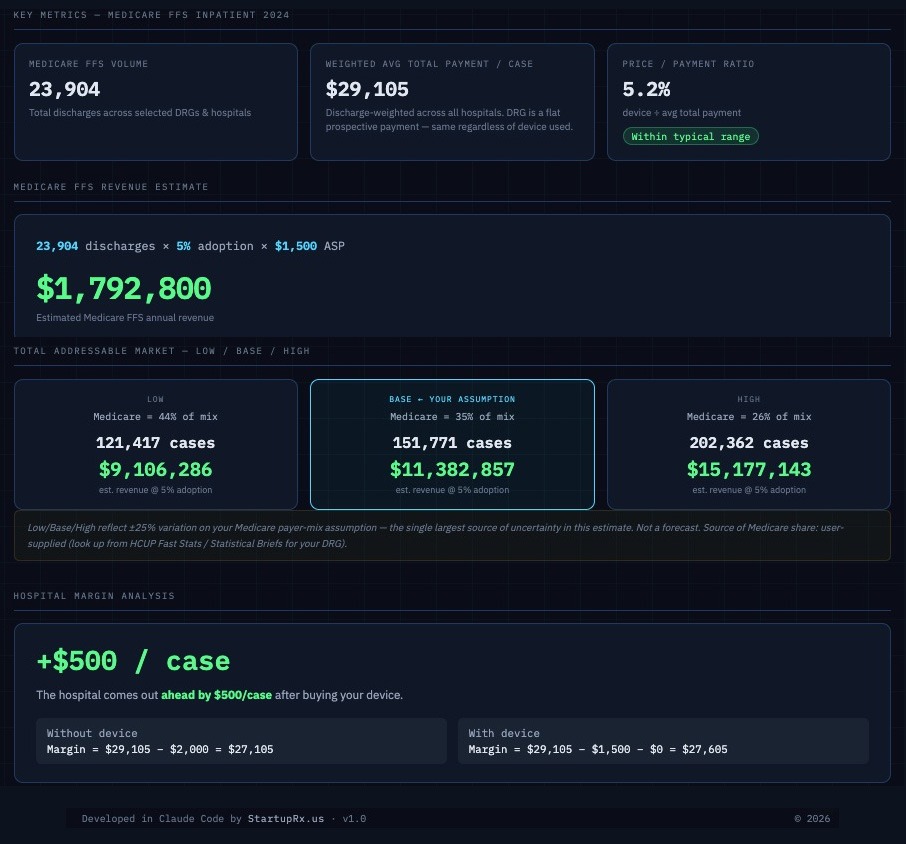Click '23,904' in the revenue formula

[x=57, y=246]
